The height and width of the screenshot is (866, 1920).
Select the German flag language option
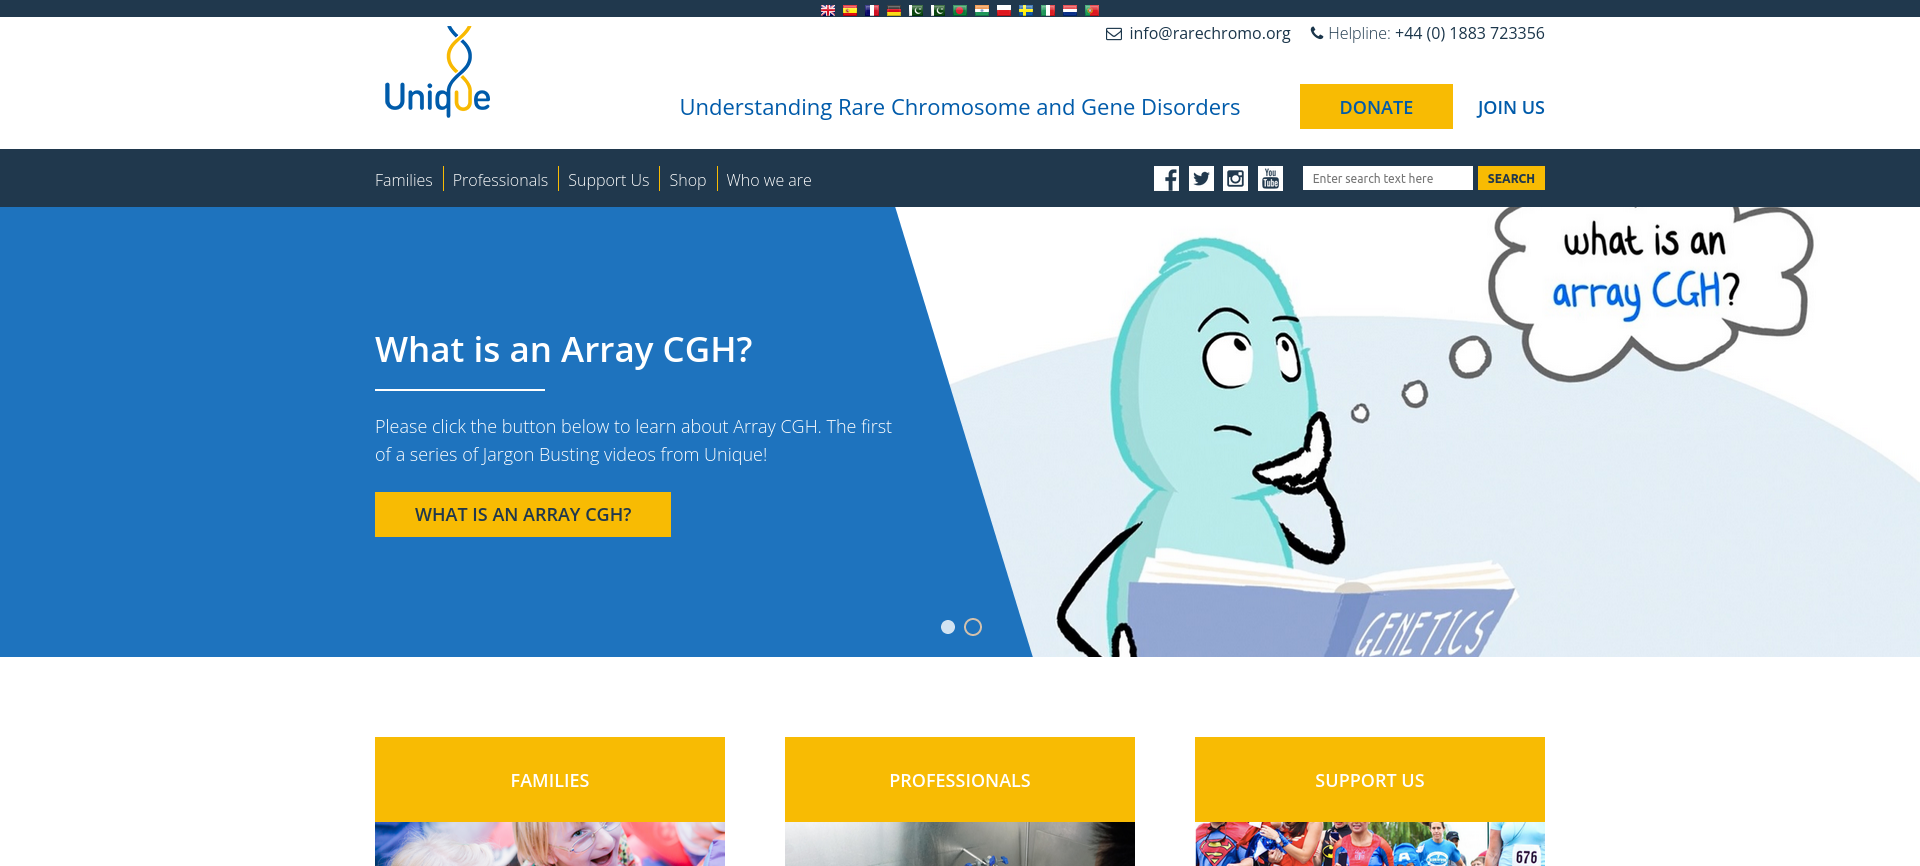click(894, 10)
